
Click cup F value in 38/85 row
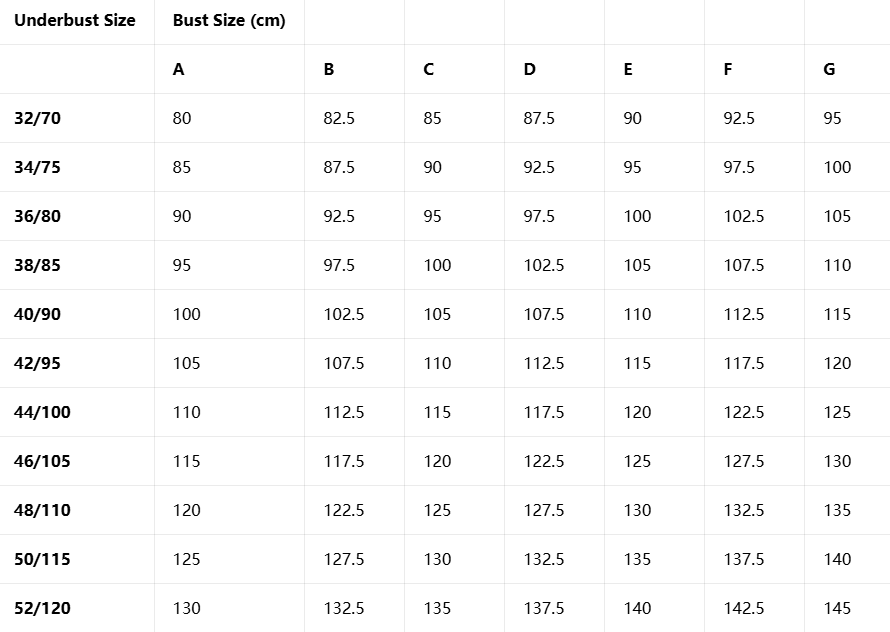point(744,266)
